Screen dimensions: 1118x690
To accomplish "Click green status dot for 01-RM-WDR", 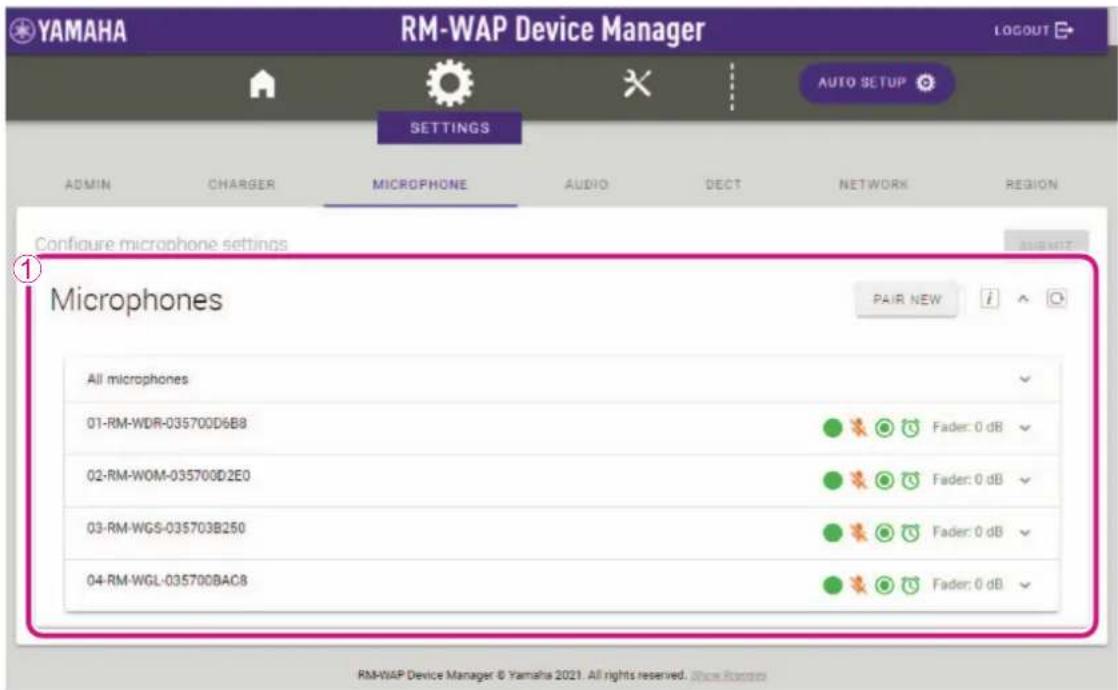I will (x=832, y=428).
